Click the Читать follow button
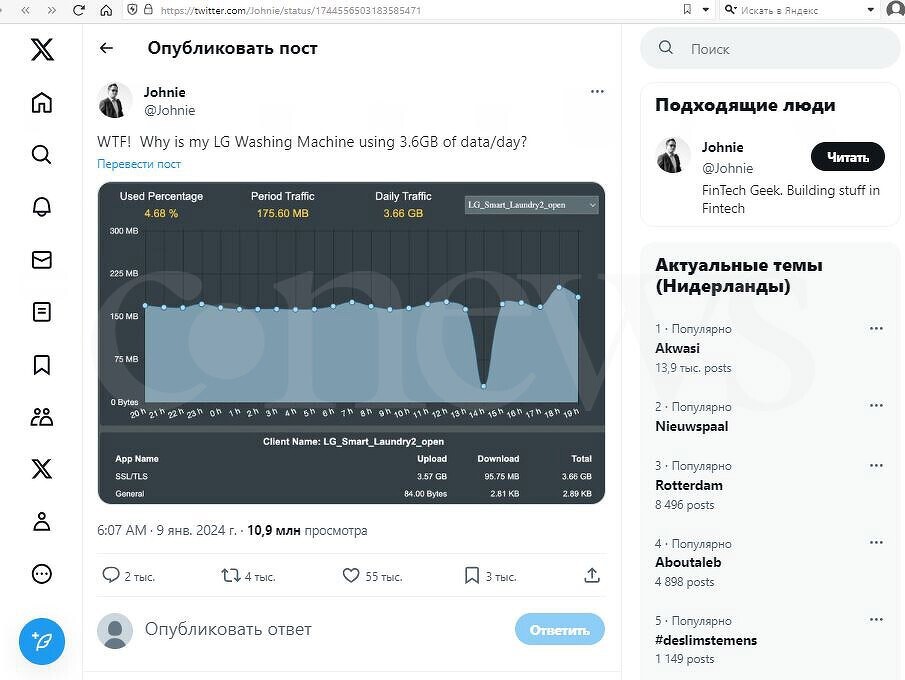The image size is (905, 680). pyautogui.click(x=847, y=157)
